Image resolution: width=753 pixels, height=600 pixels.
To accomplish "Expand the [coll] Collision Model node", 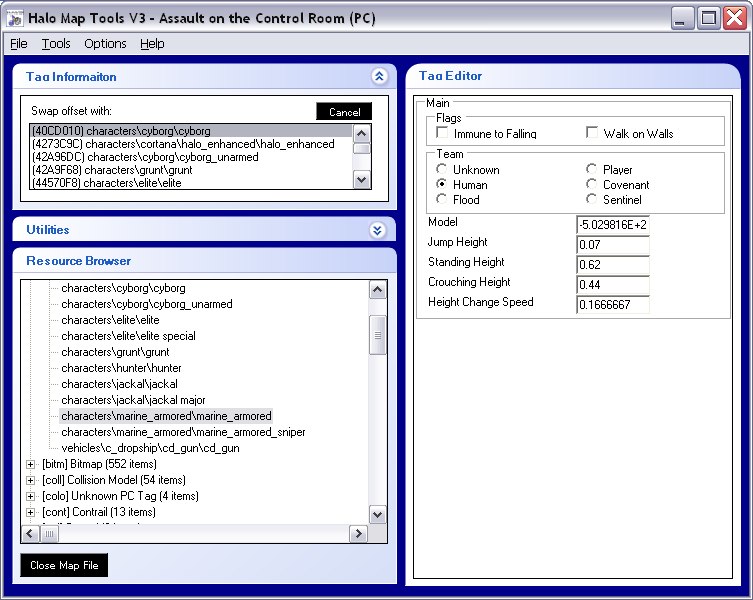I will click(30, 480).
